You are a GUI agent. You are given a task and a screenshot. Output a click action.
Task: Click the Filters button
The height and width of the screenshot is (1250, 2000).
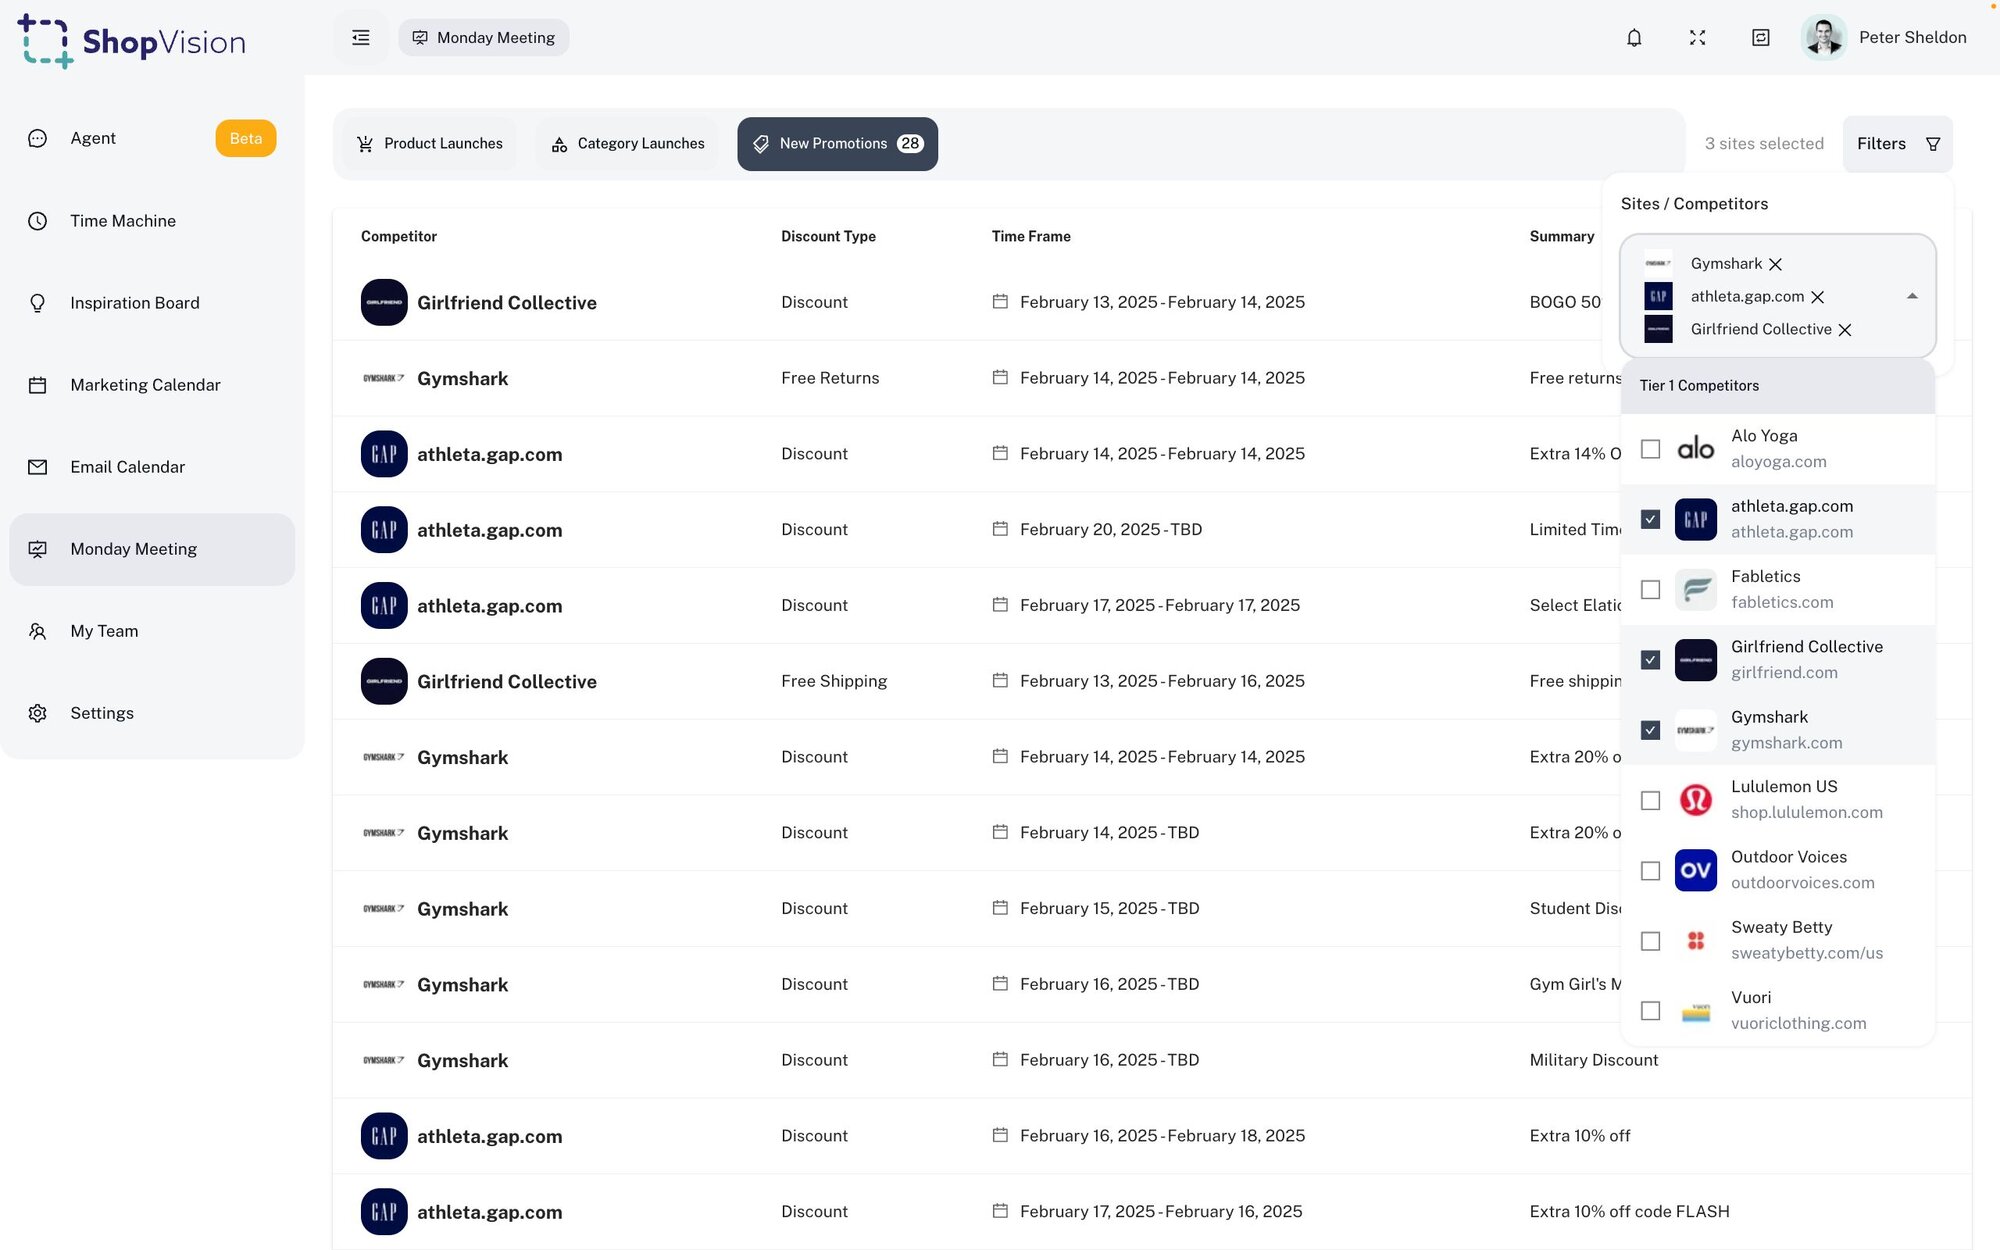(x=1897, y=144)
